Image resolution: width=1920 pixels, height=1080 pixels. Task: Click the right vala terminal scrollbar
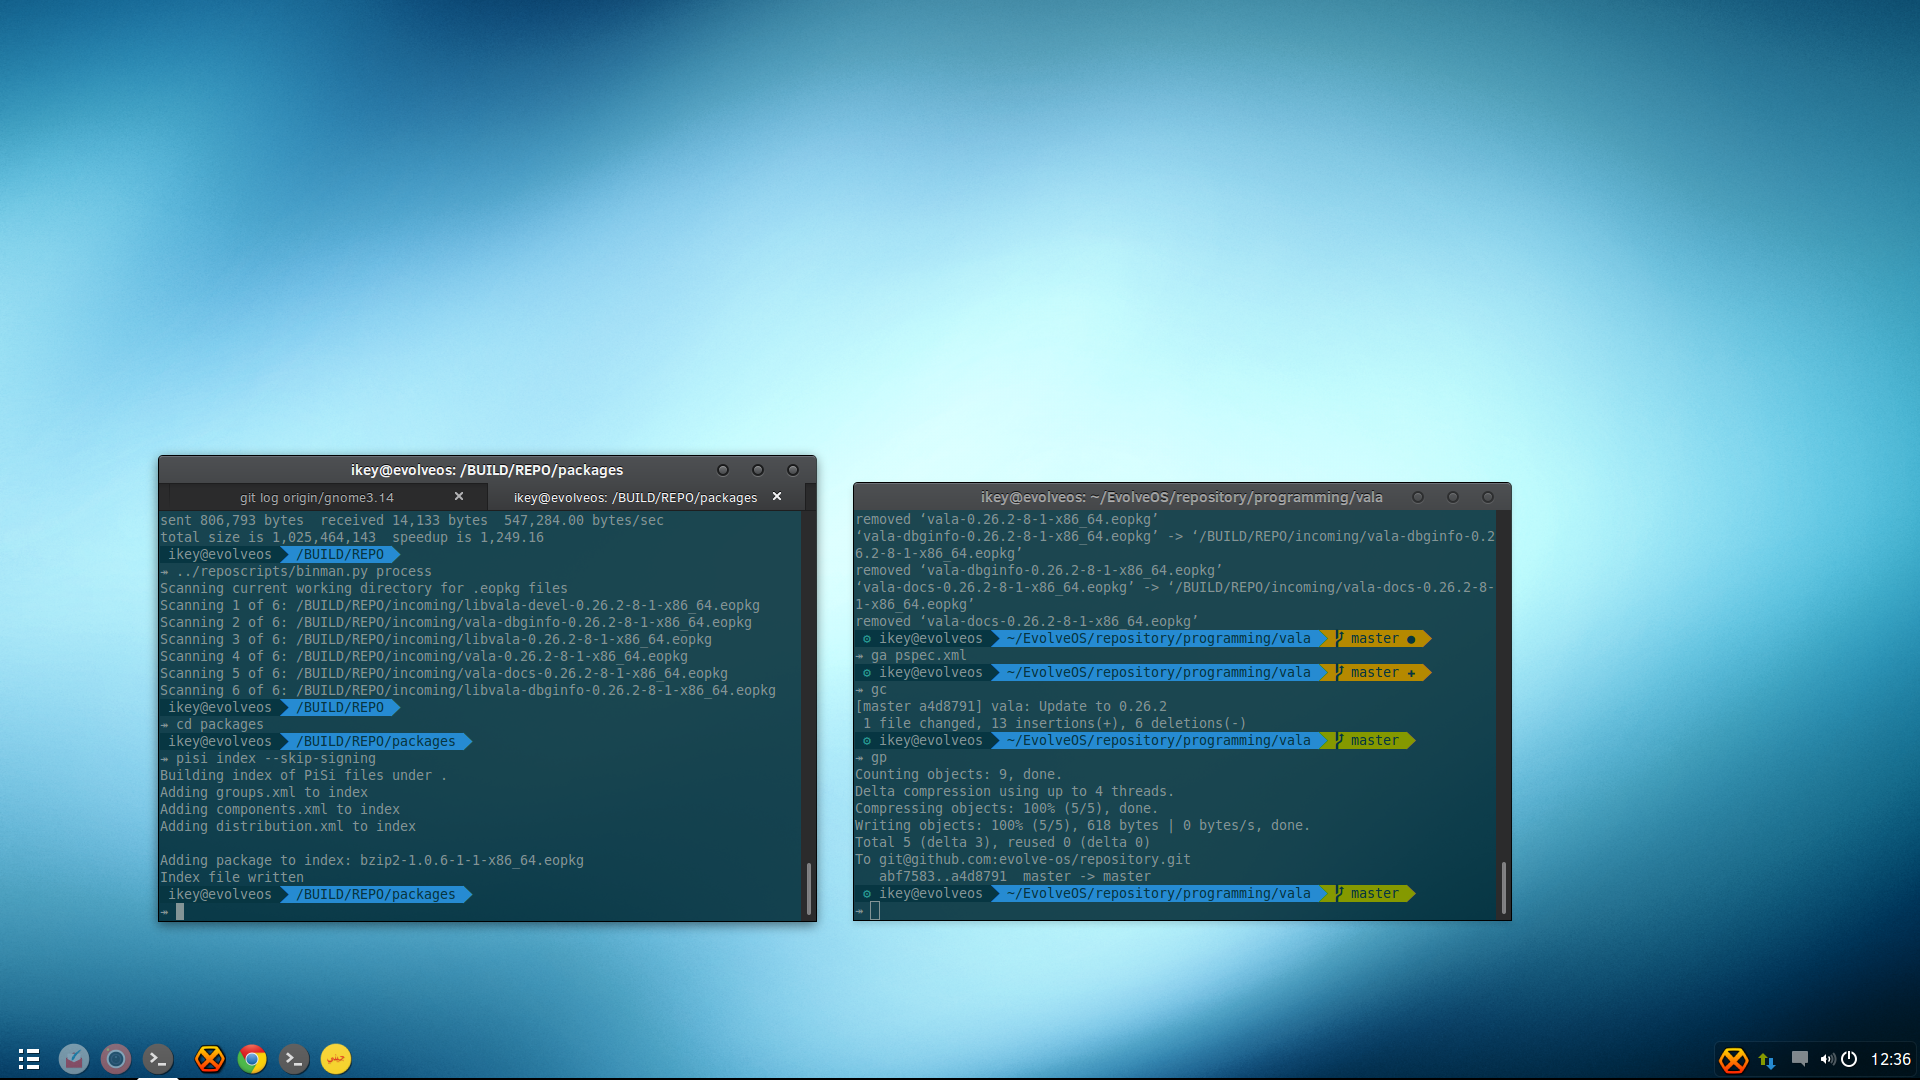point(1503,888)
